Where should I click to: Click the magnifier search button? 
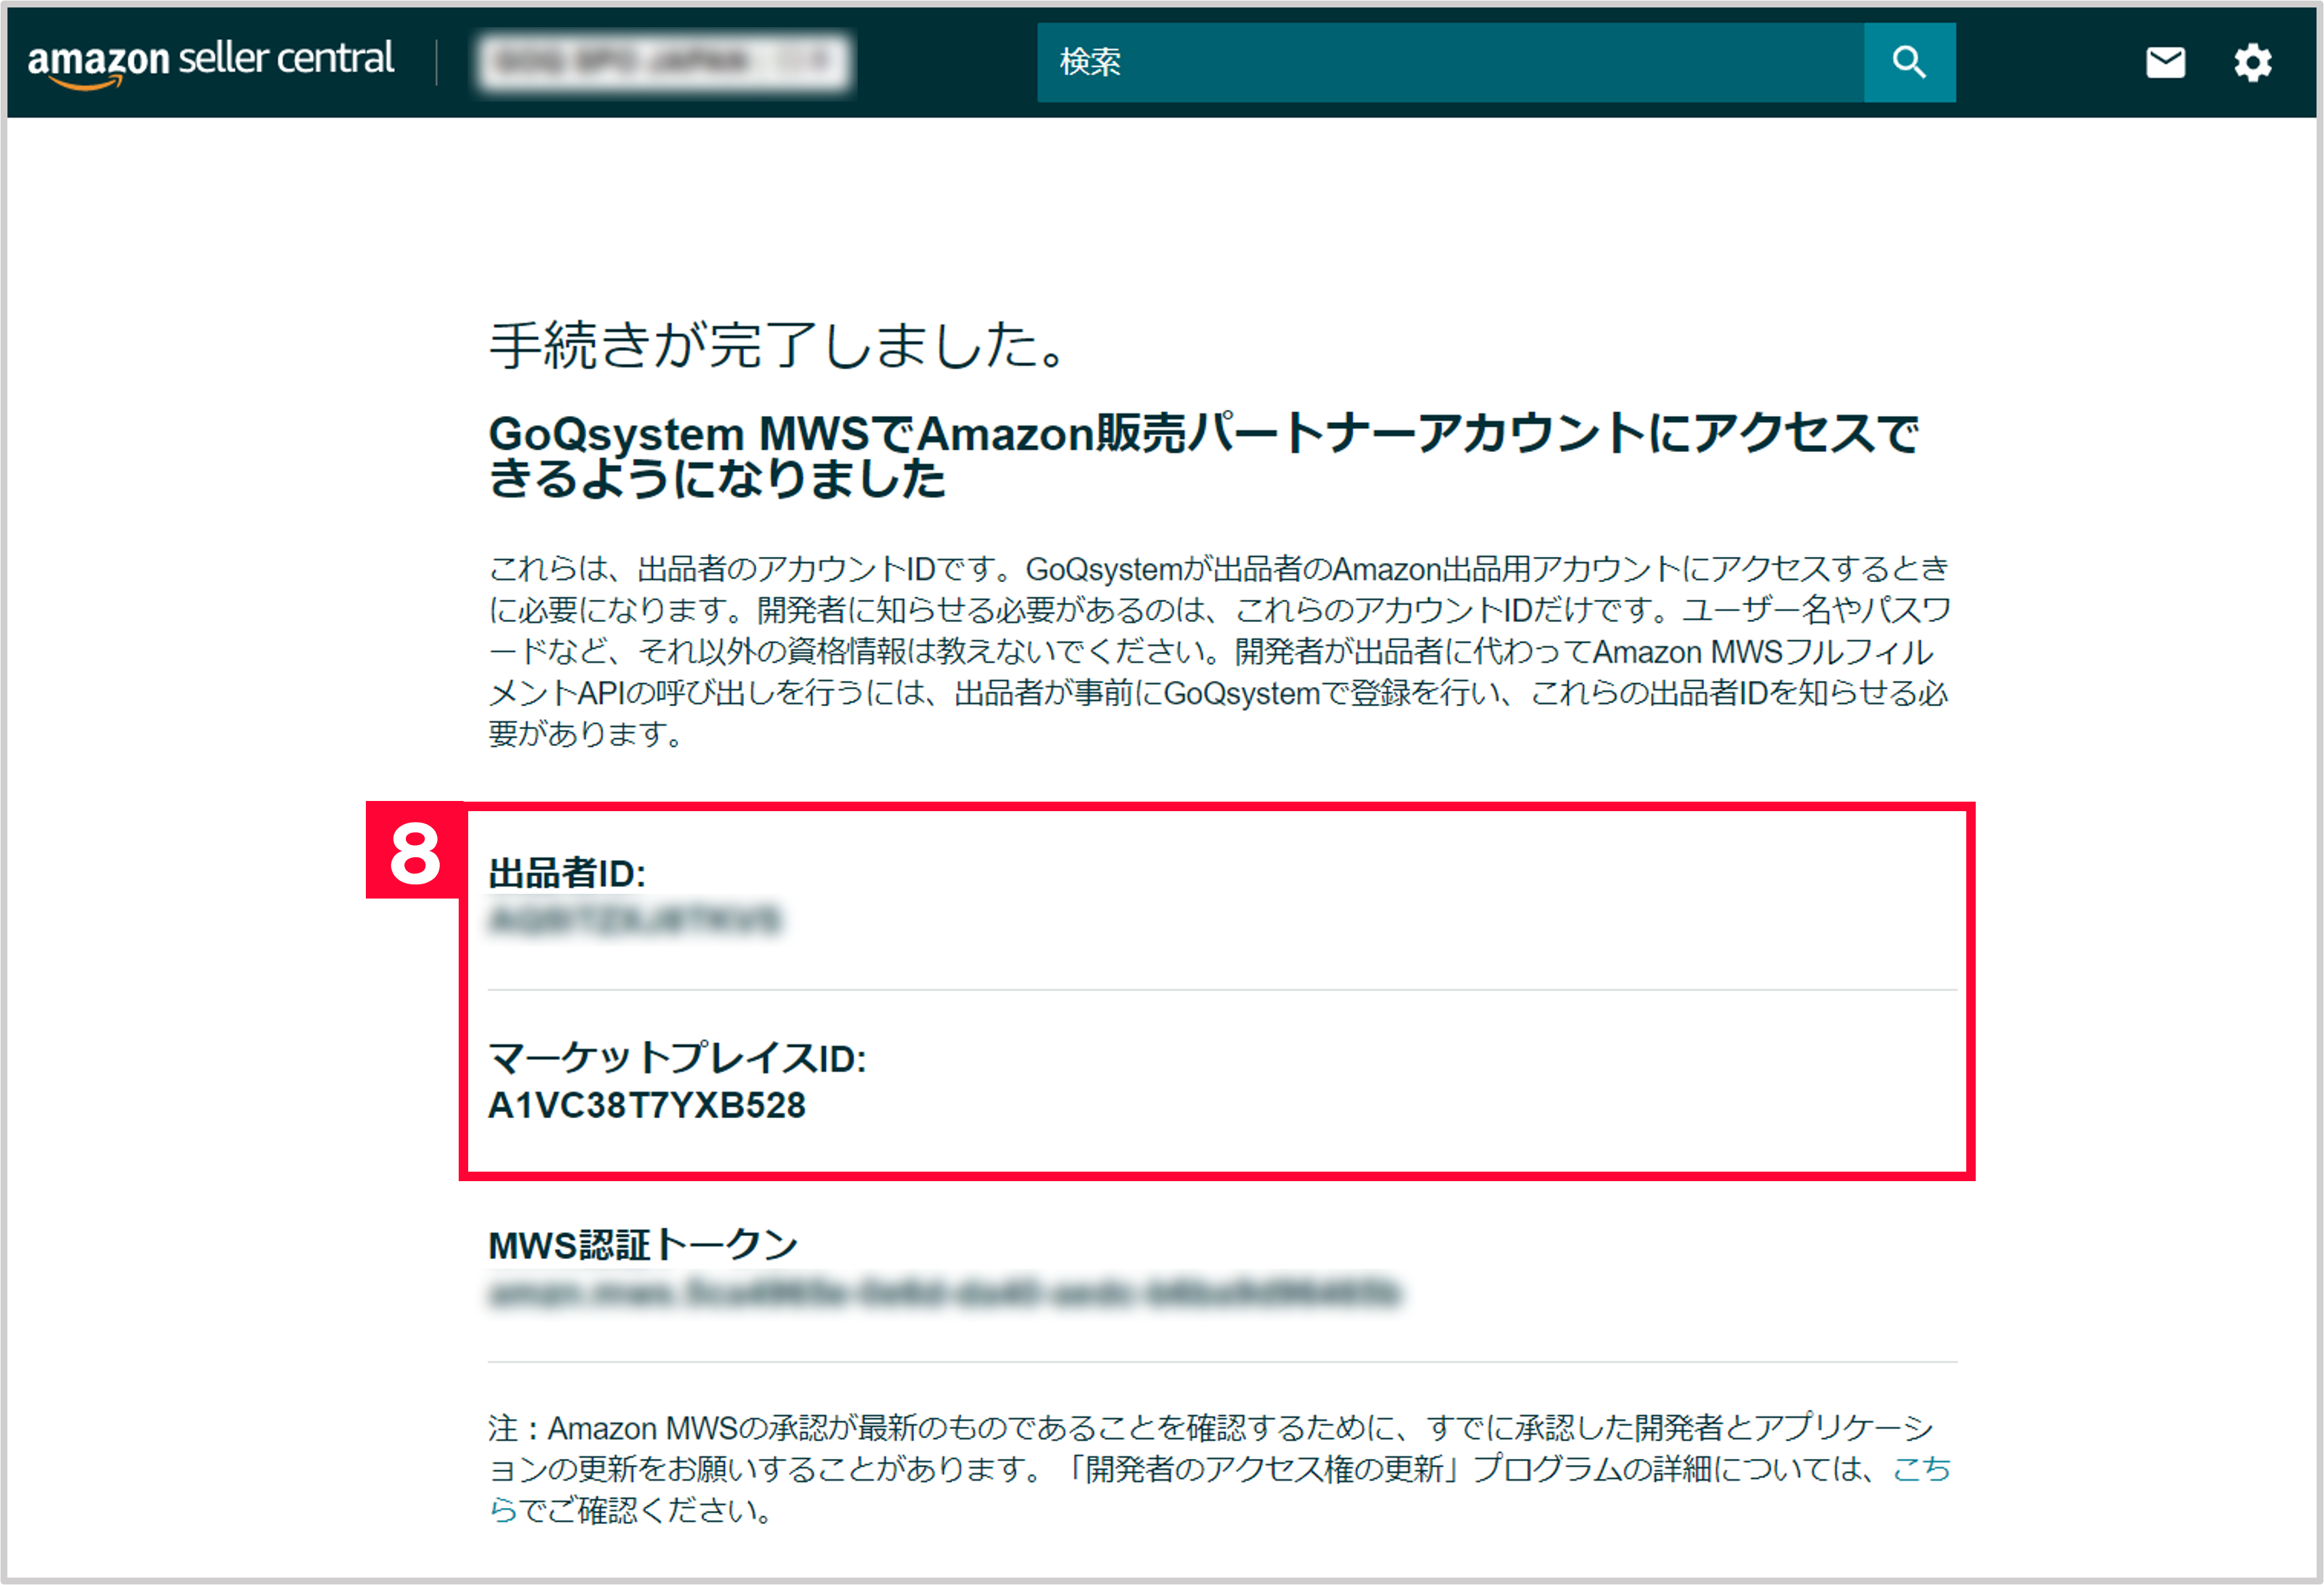[x=1909, y=62]
